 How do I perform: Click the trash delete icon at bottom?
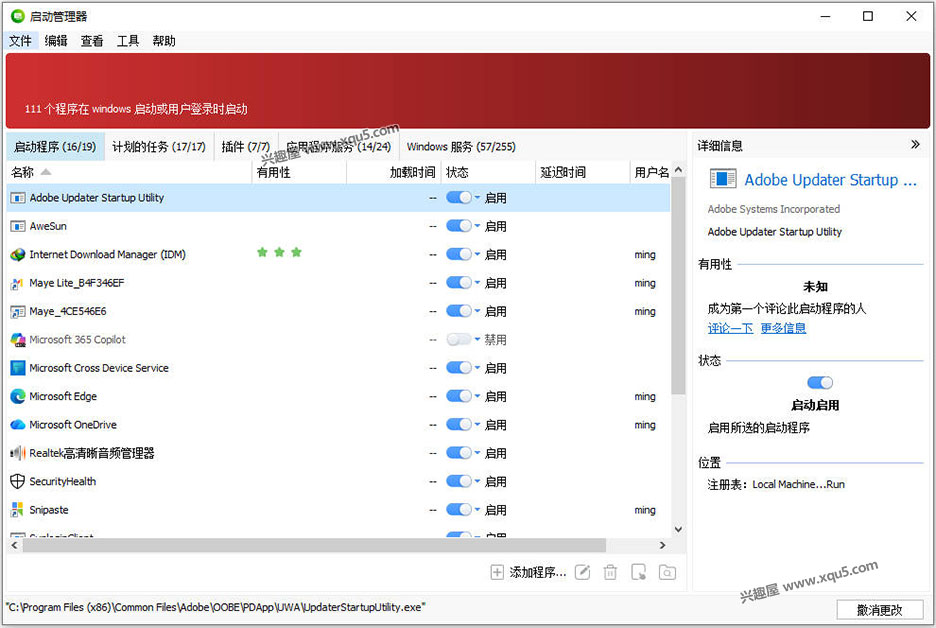pyautogui.click(x=611, y=572)
